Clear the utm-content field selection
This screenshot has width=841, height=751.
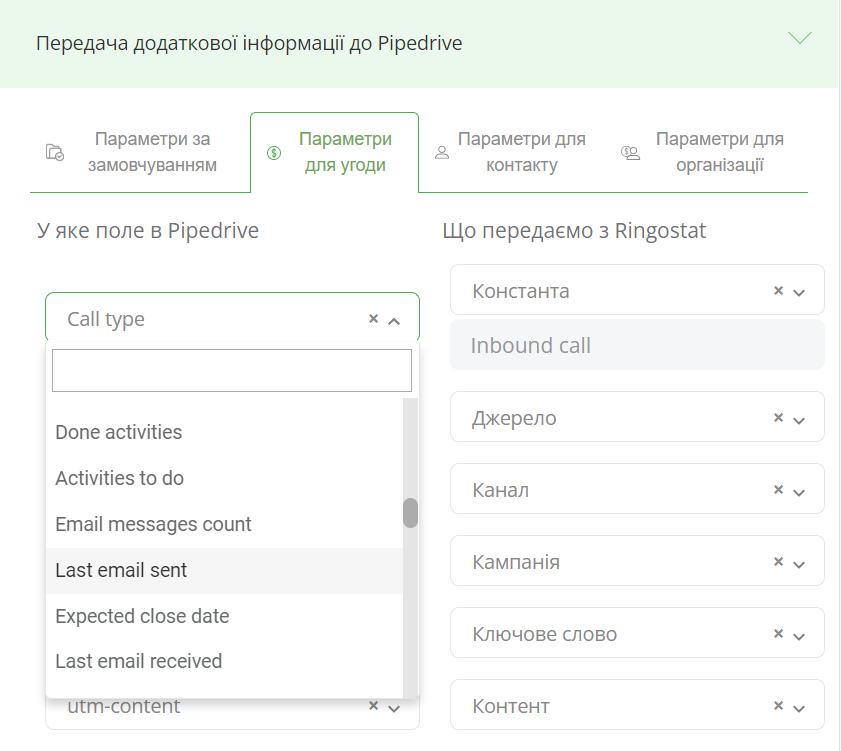tap(373, 705)
